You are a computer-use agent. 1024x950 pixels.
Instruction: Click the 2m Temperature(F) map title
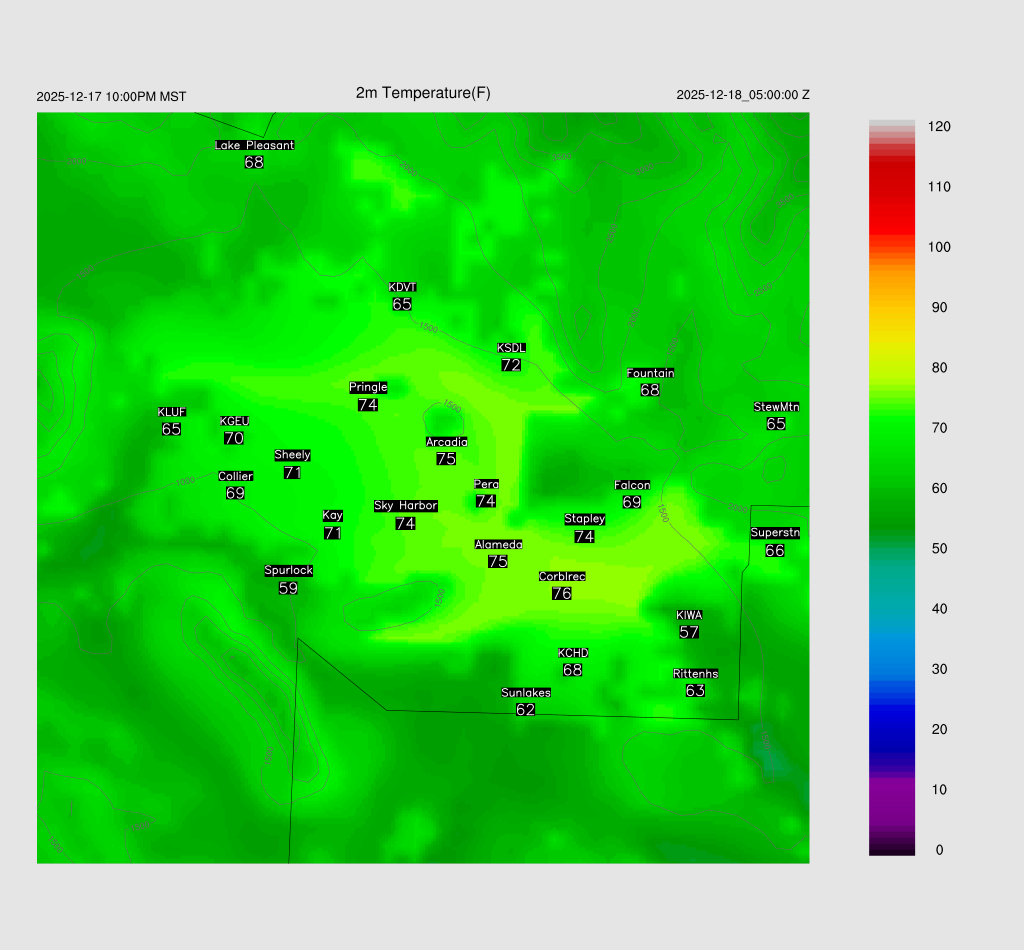423,93
